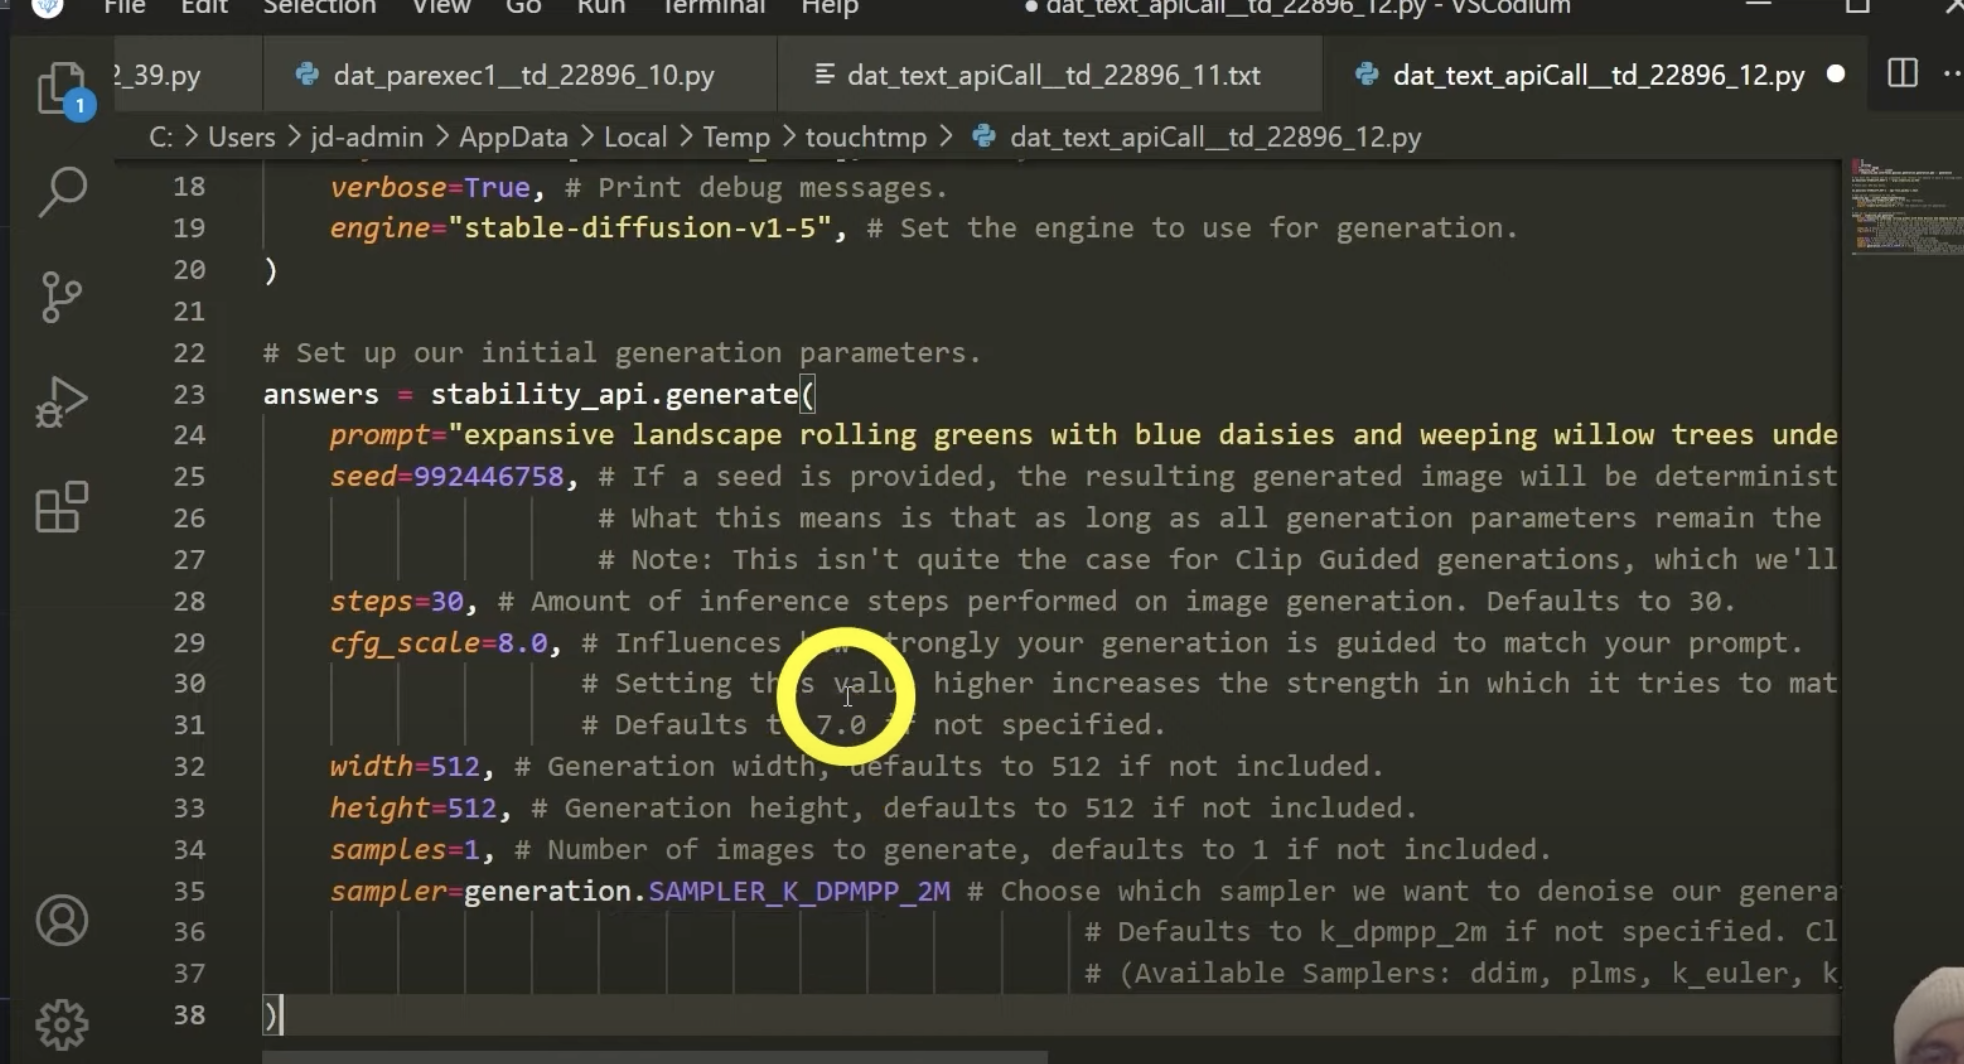The height and width of the screenshot is (1064, 1964).
Task: Select dat_text_apiCall__td_22896_12.py tab
Action: tap(1598, 75)
